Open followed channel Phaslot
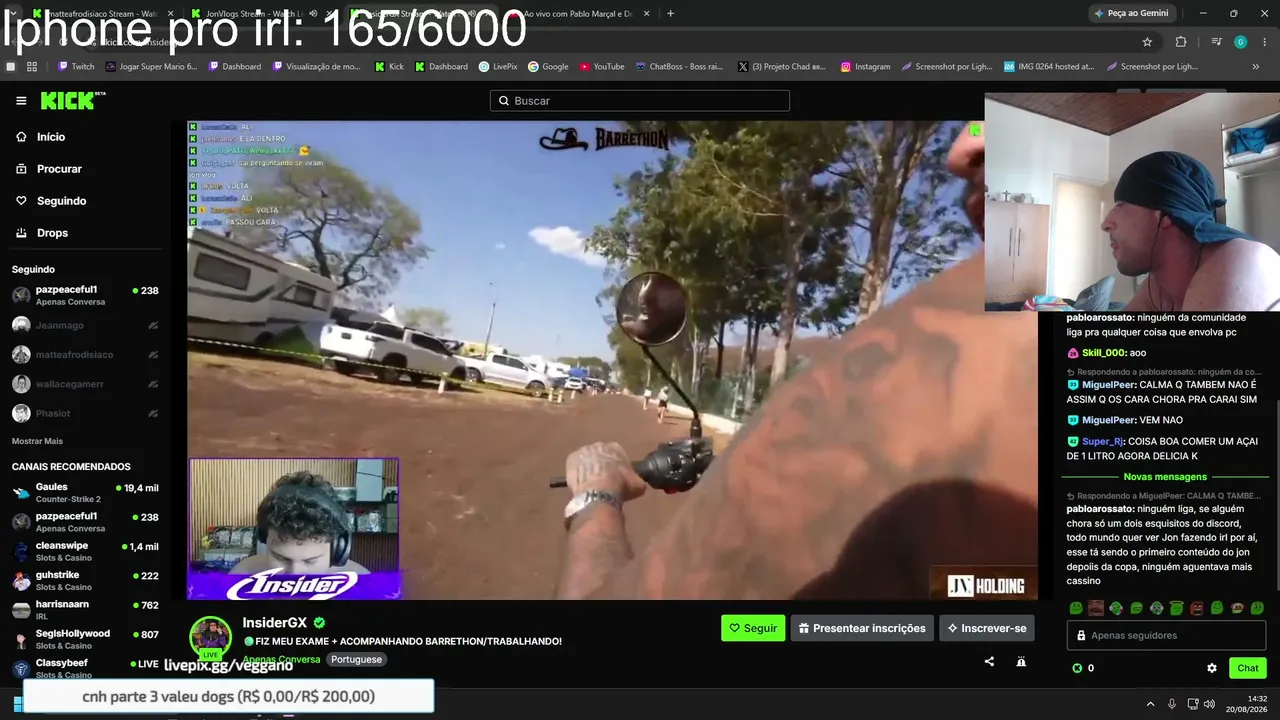 click(86, 413)
